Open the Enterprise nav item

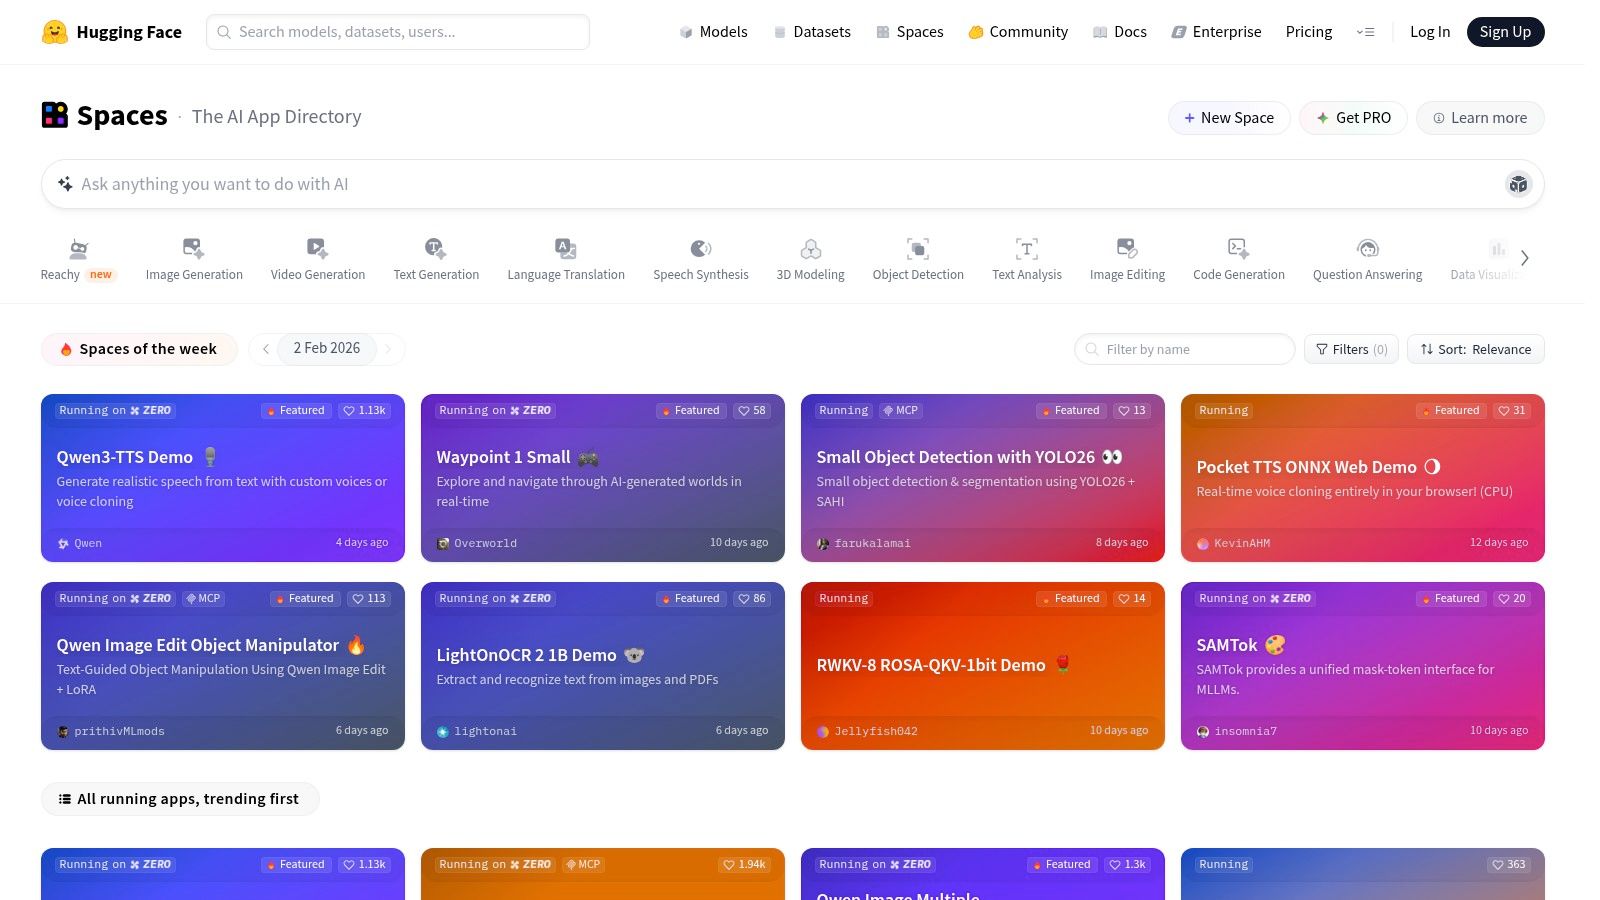click(x=1216, y=32)
